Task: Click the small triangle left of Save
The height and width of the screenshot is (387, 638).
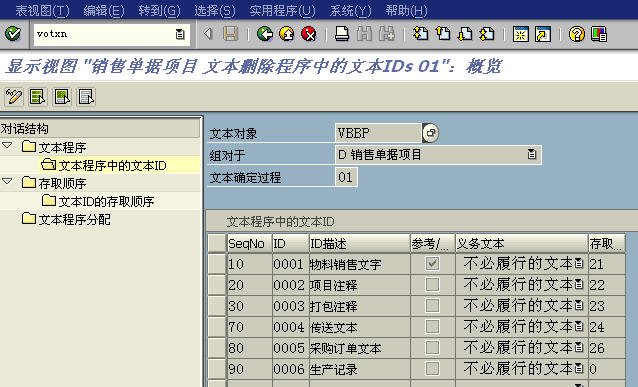Action: (208, 33)
